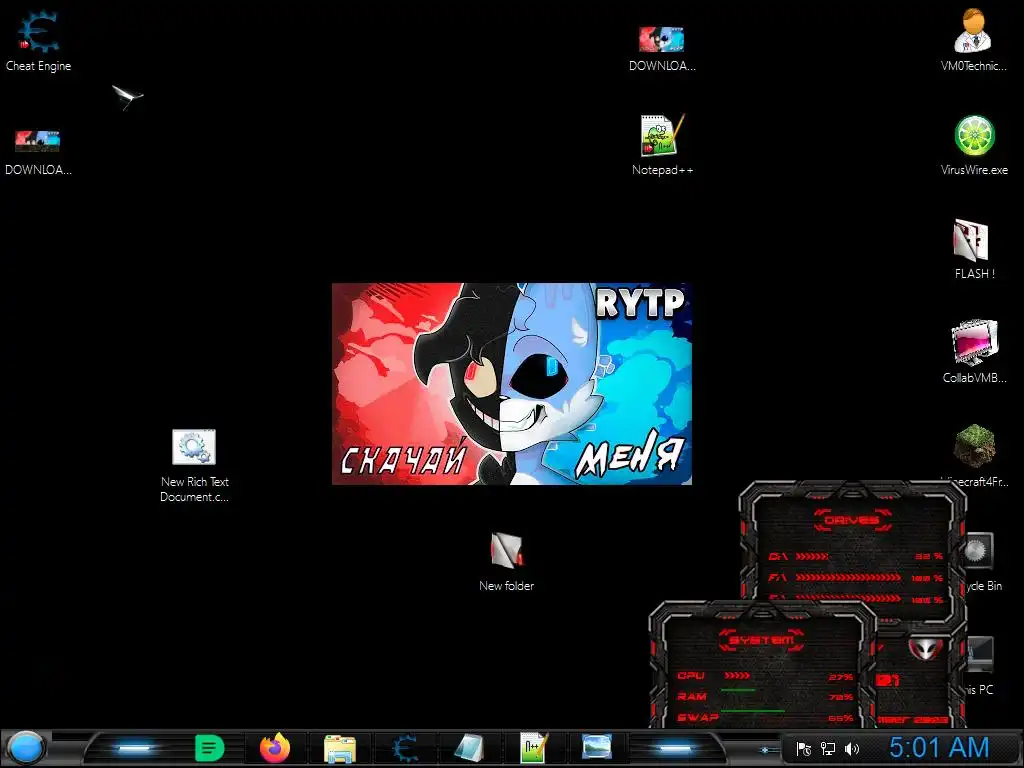Select the New Rich Text Document file
The width and height of the screenshot is (1024, 768).
194,465
